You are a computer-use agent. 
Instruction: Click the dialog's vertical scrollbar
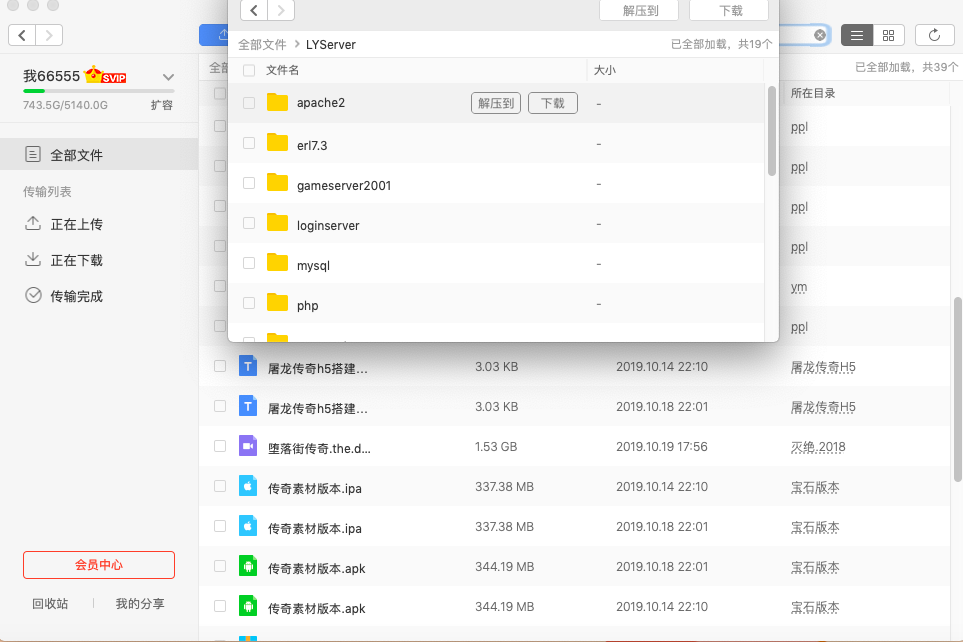771,130
